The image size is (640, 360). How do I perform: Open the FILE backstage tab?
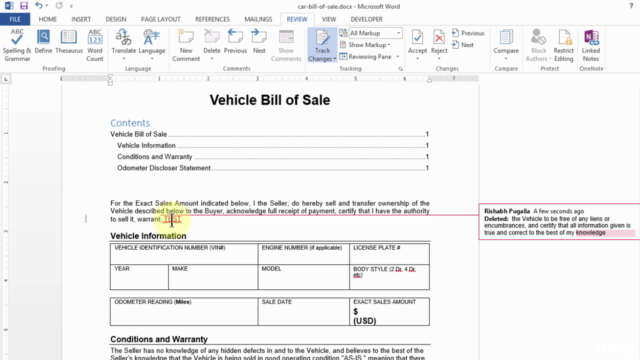(15, 19)
